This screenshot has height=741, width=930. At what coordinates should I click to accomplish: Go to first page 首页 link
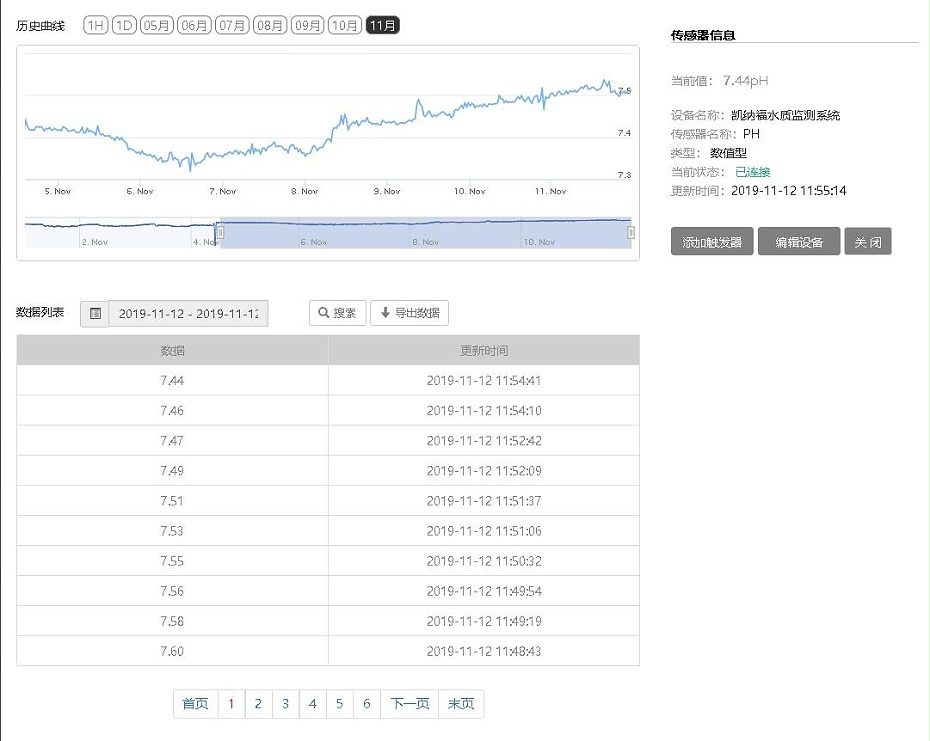195,704
